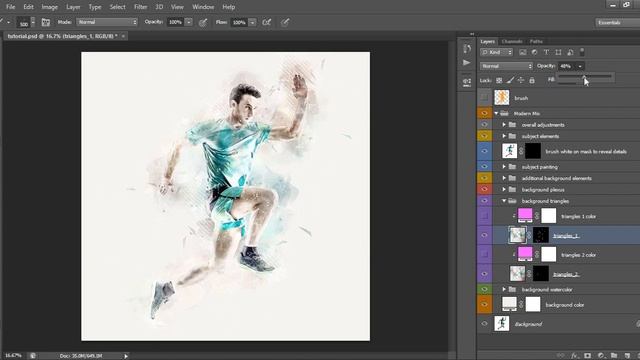Lock transparent pixels icon
Image resolution: width=640 pixels, height=360 pixels.
pos(499,80)
